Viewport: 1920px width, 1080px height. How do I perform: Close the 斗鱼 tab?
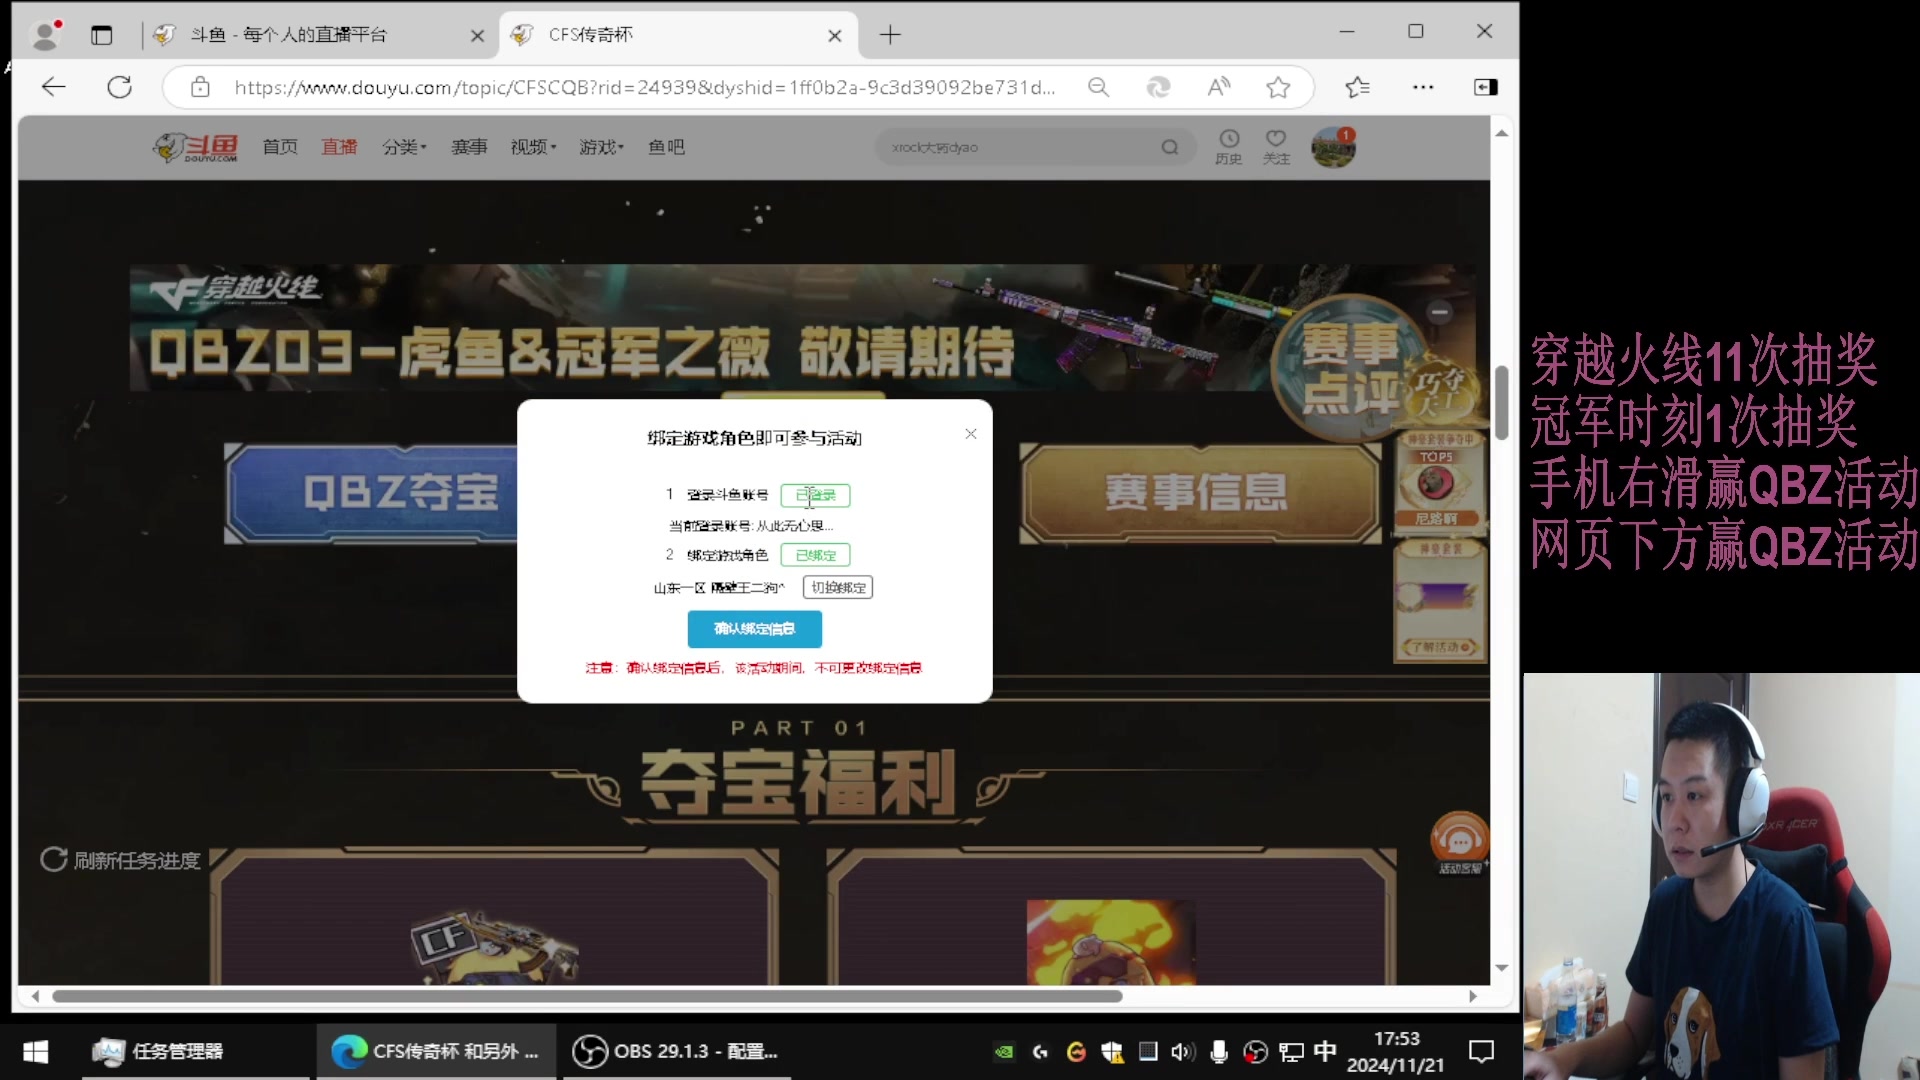477,36
